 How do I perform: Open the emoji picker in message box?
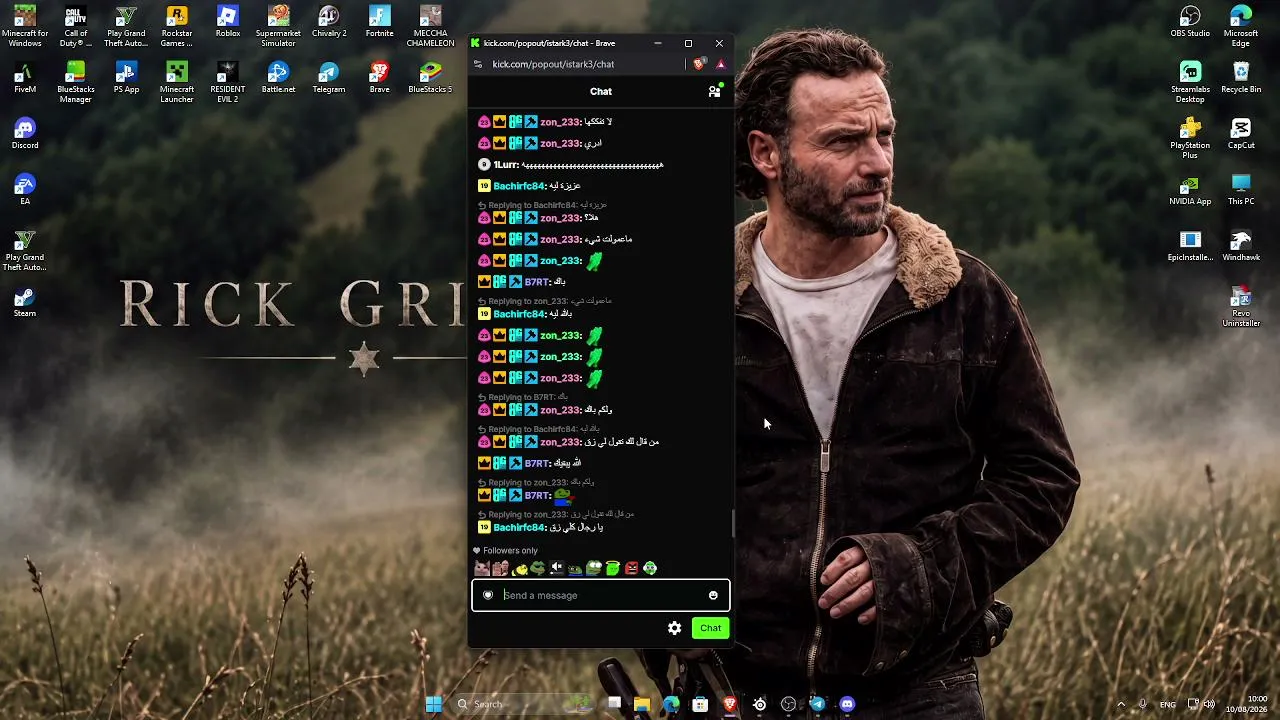[x=713, y=595]
